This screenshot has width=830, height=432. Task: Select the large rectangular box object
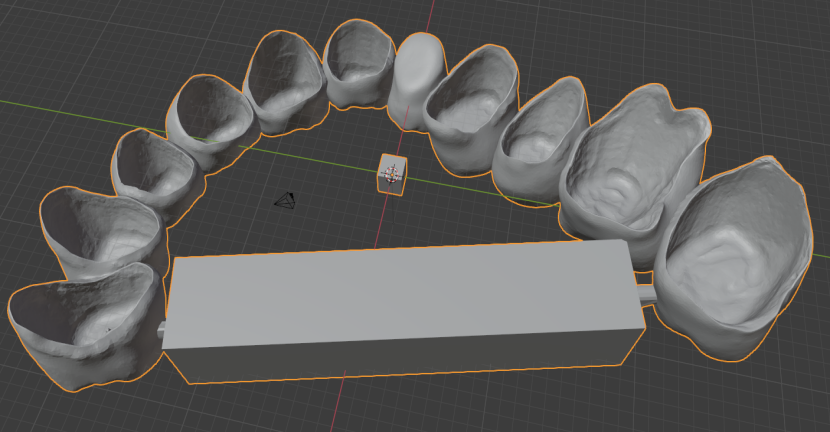coord(402,310)
